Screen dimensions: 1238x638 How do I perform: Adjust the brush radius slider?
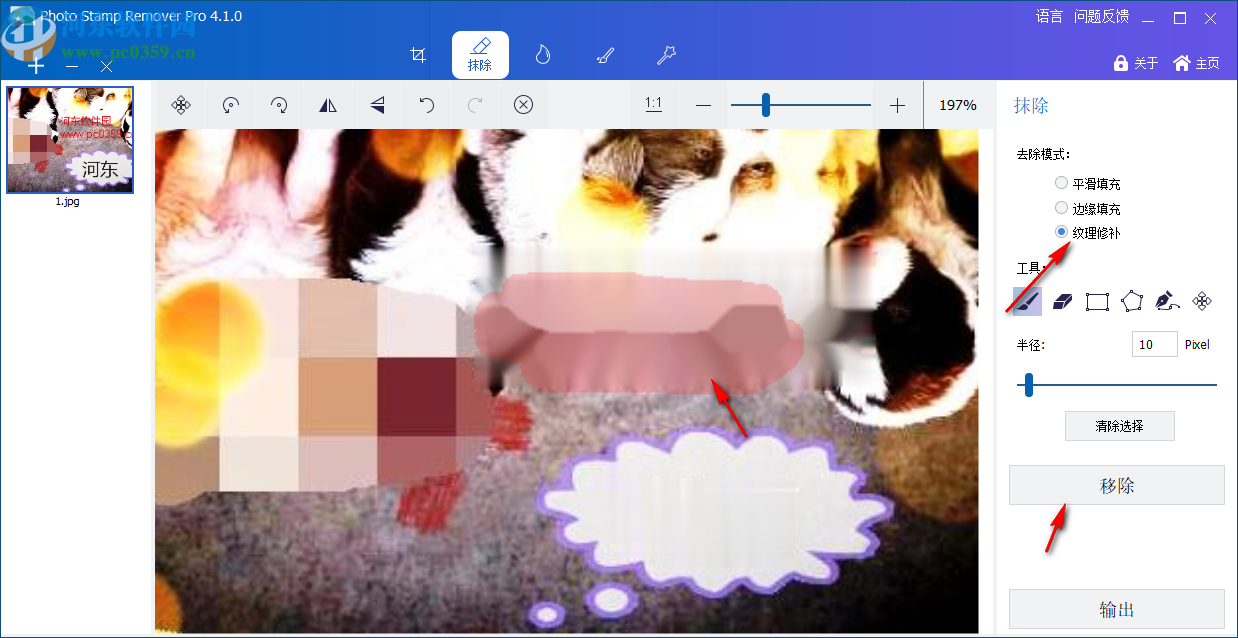(x=1027, y=383)
